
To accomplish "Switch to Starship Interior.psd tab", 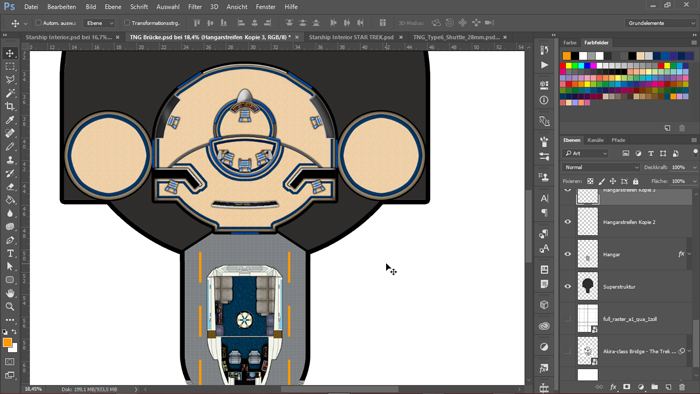I will [68, 37].
